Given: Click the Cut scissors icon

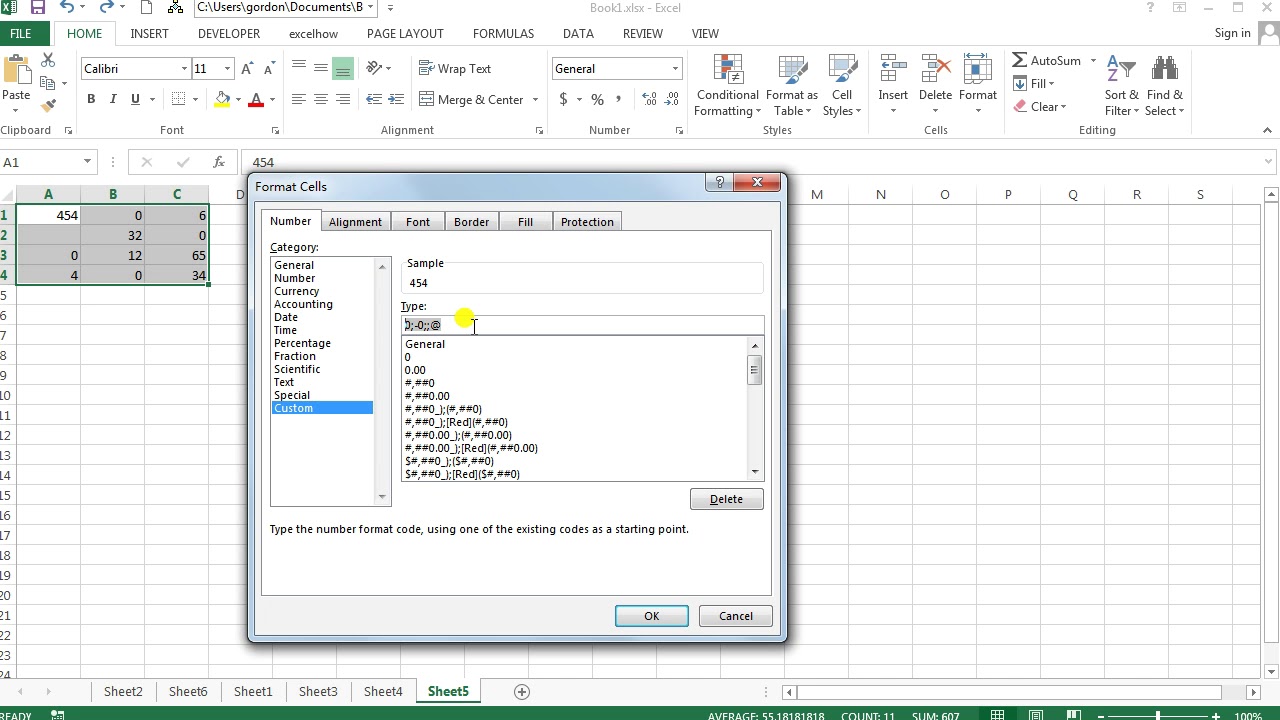Looking at the screenshot, I should coord(48,61).
